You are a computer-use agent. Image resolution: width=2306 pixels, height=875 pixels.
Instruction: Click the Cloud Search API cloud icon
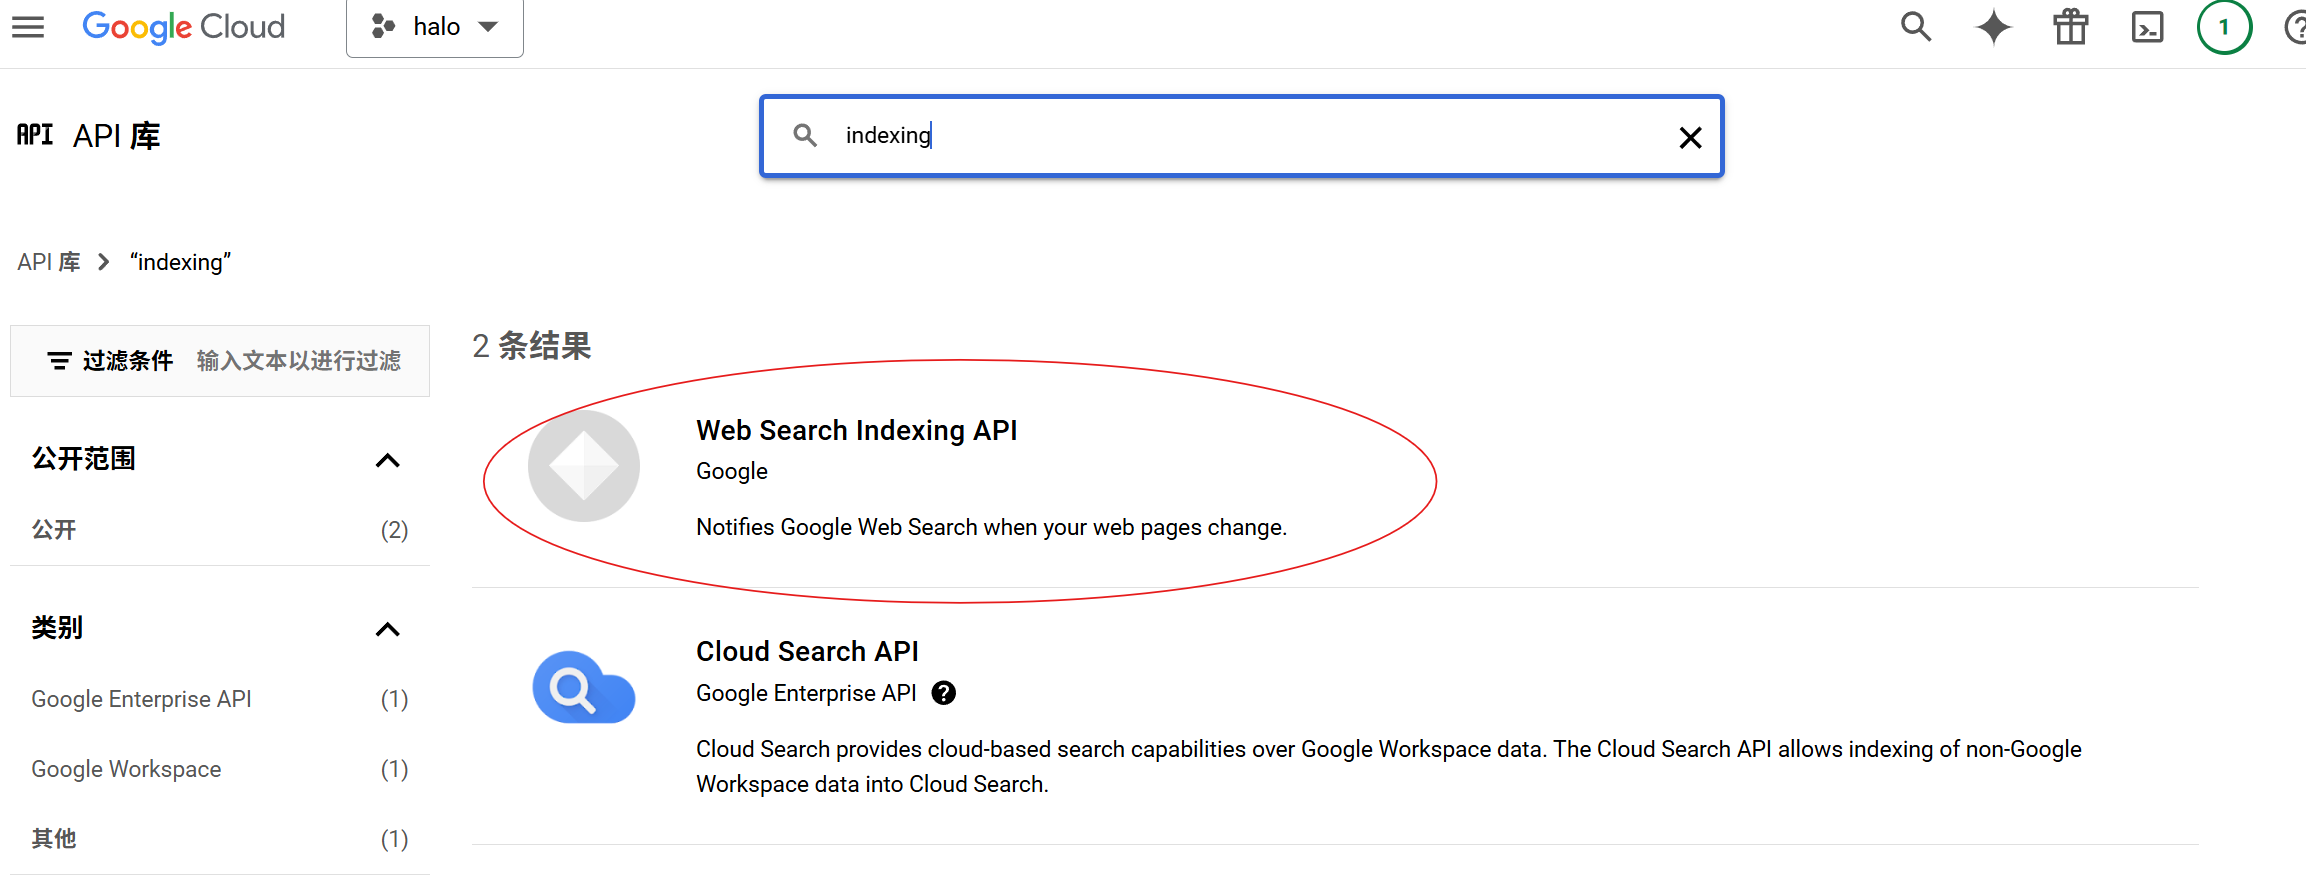pyautogui.click(x=584, y=687)
